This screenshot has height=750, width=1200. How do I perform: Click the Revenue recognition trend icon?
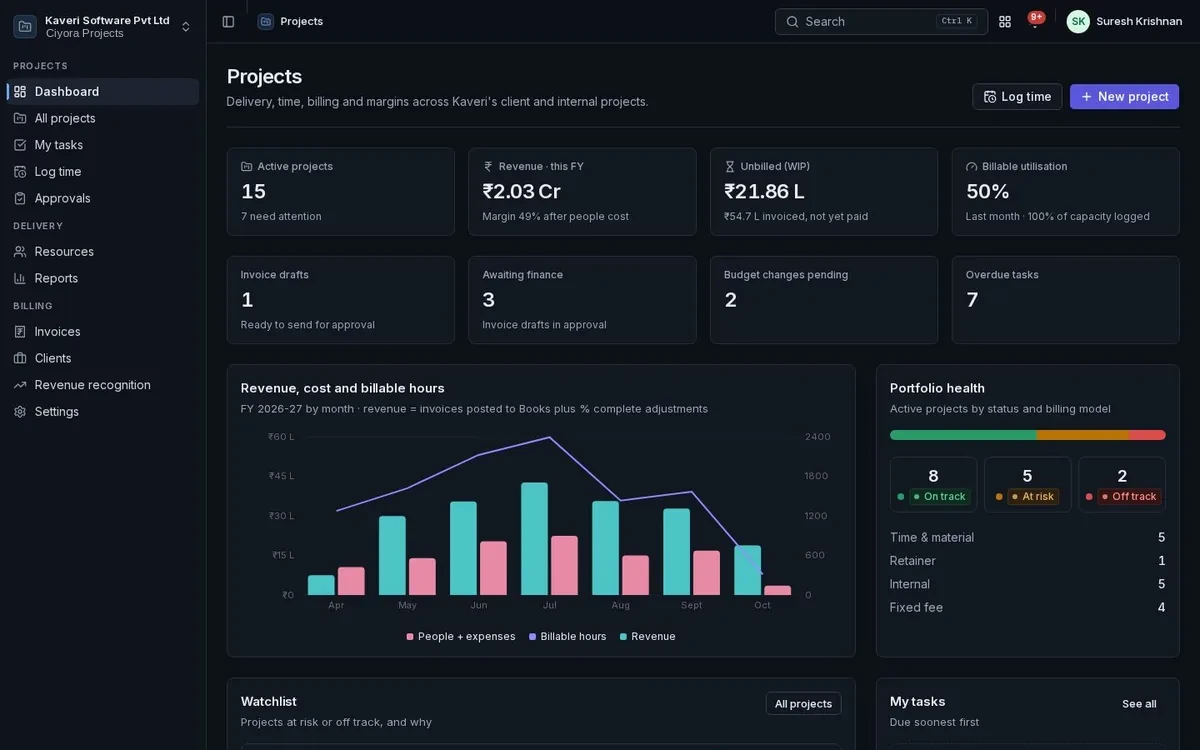[20, 385]
